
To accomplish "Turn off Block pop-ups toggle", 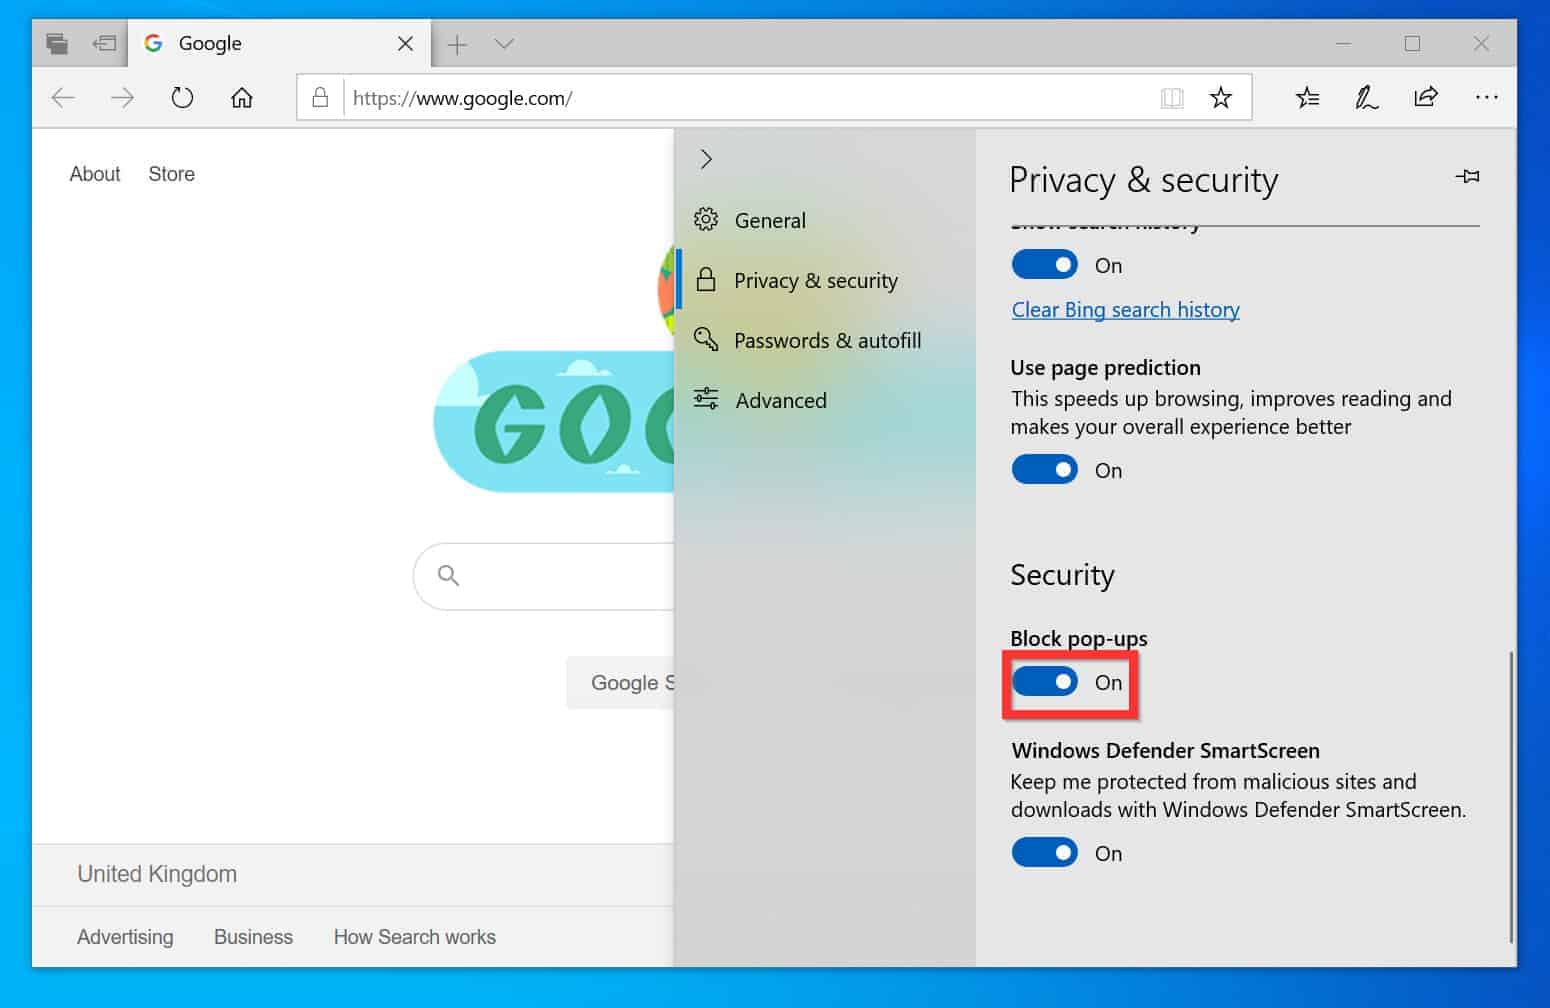I will pos(1045,682).
